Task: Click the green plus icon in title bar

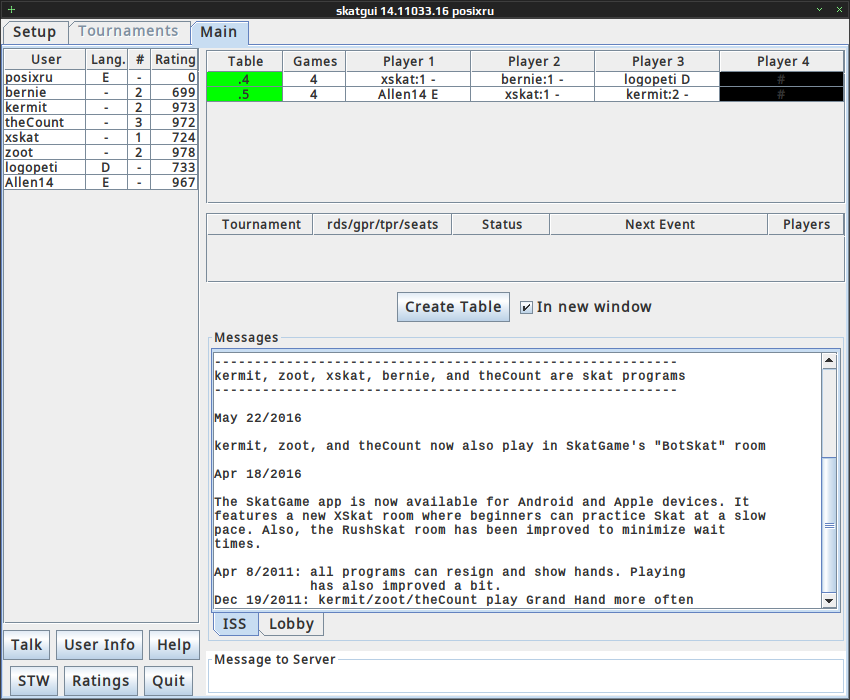Action: pyautogui.click(x=11, y=9)
